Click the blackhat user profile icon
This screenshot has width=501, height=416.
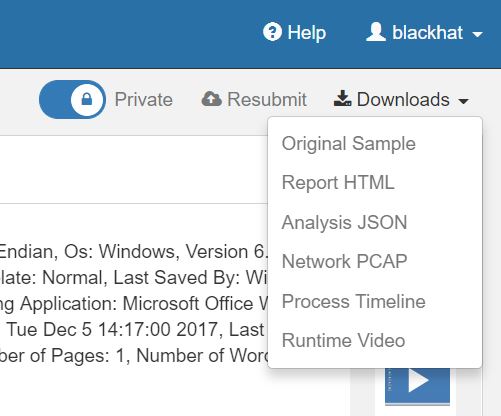click(x=376, y=32)
